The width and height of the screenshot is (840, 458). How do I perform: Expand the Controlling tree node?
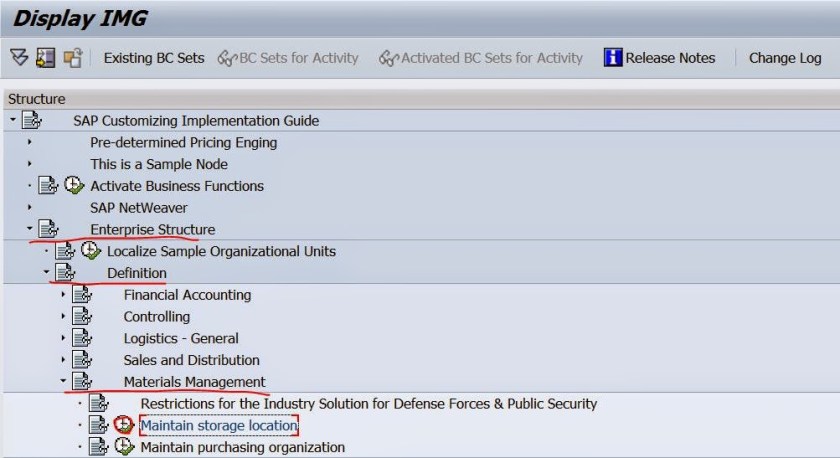pyautogui.click(x=63, y=316)
